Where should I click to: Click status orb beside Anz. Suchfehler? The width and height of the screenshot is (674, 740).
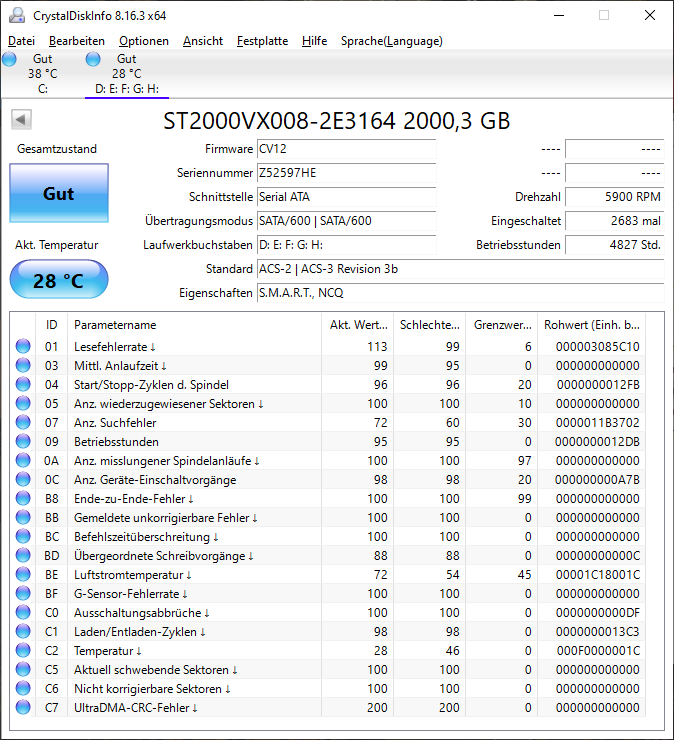(23, 422)
